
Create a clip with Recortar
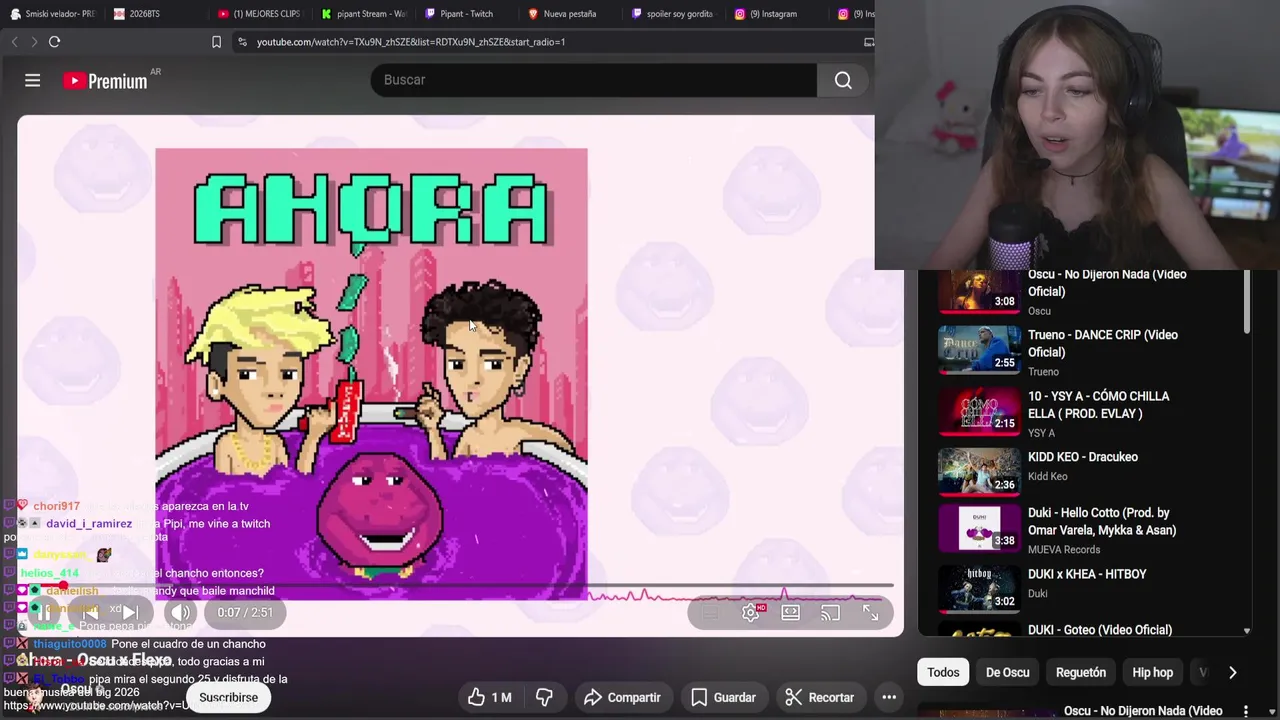819,697
